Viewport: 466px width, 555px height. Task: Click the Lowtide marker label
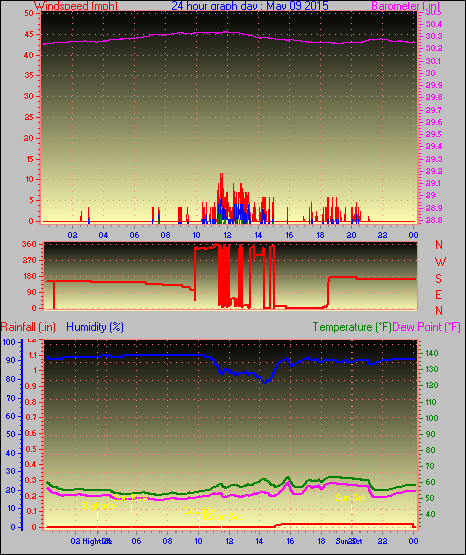[199, 510]
